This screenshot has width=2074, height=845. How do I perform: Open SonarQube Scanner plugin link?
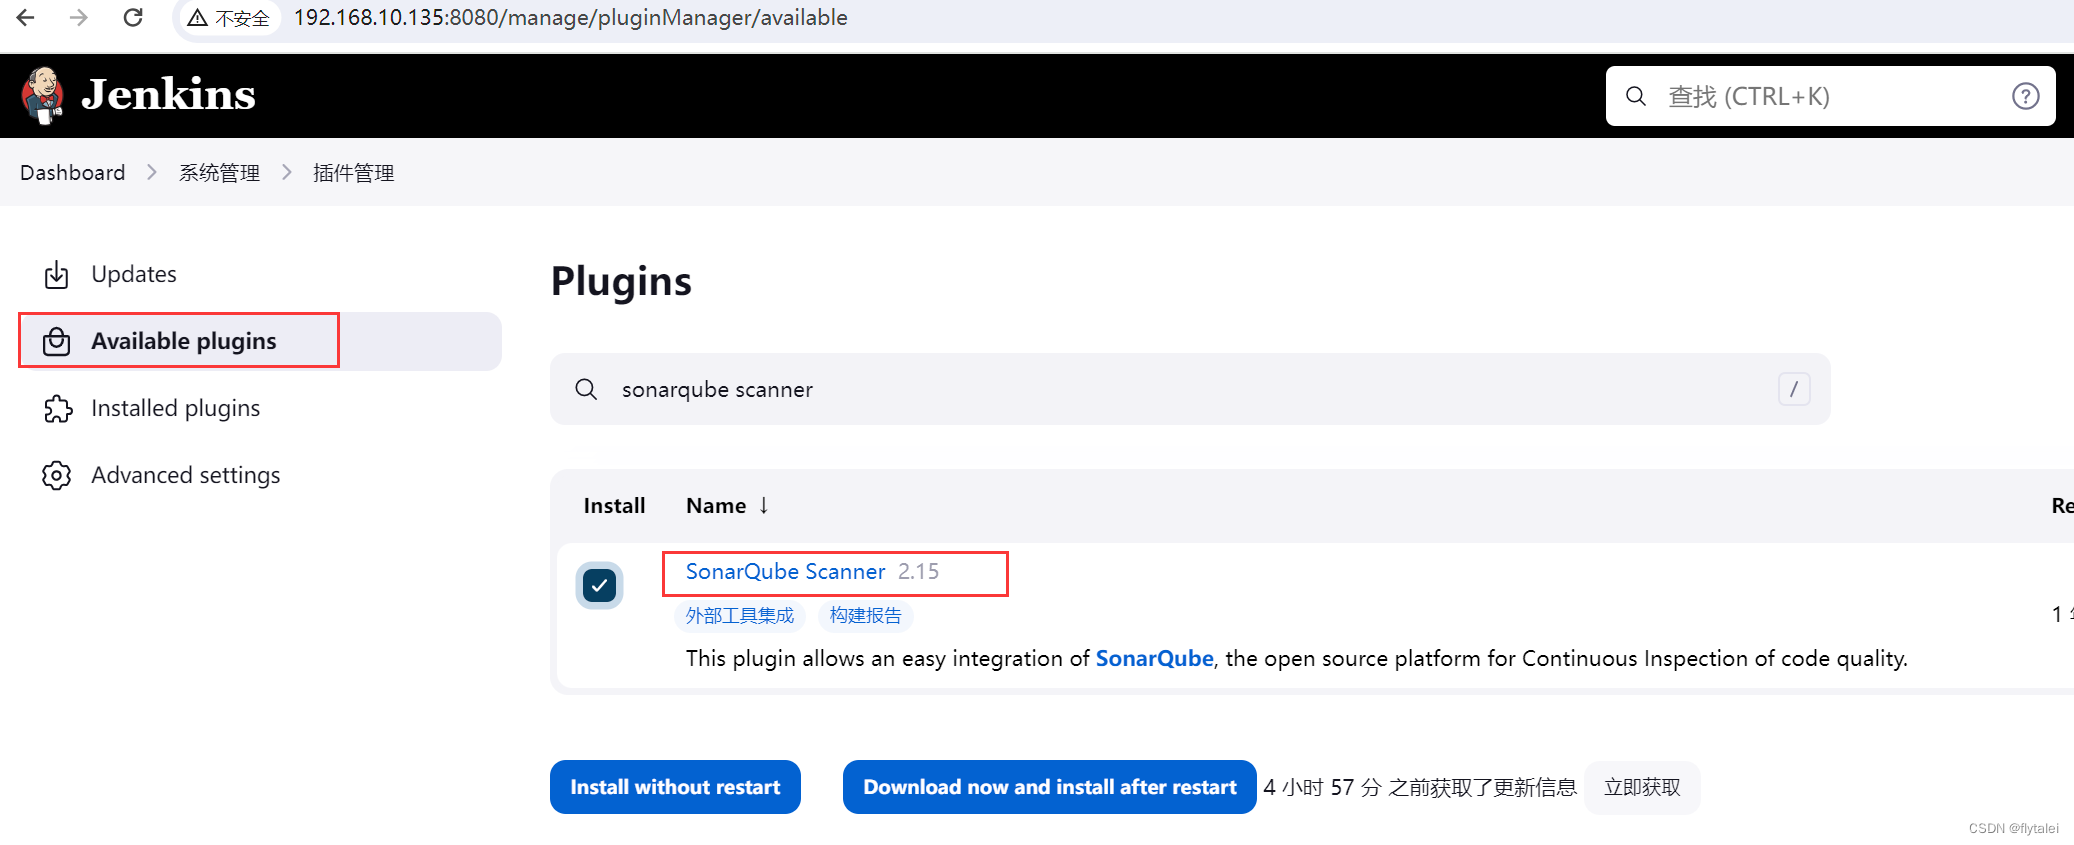point(785,571)
